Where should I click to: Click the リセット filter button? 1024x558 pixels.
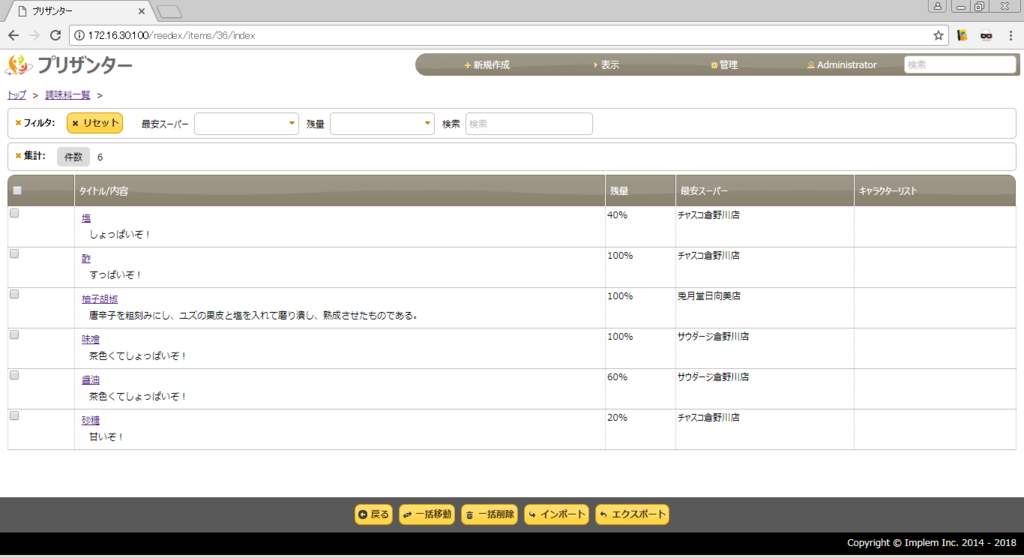tap(95, 123)
